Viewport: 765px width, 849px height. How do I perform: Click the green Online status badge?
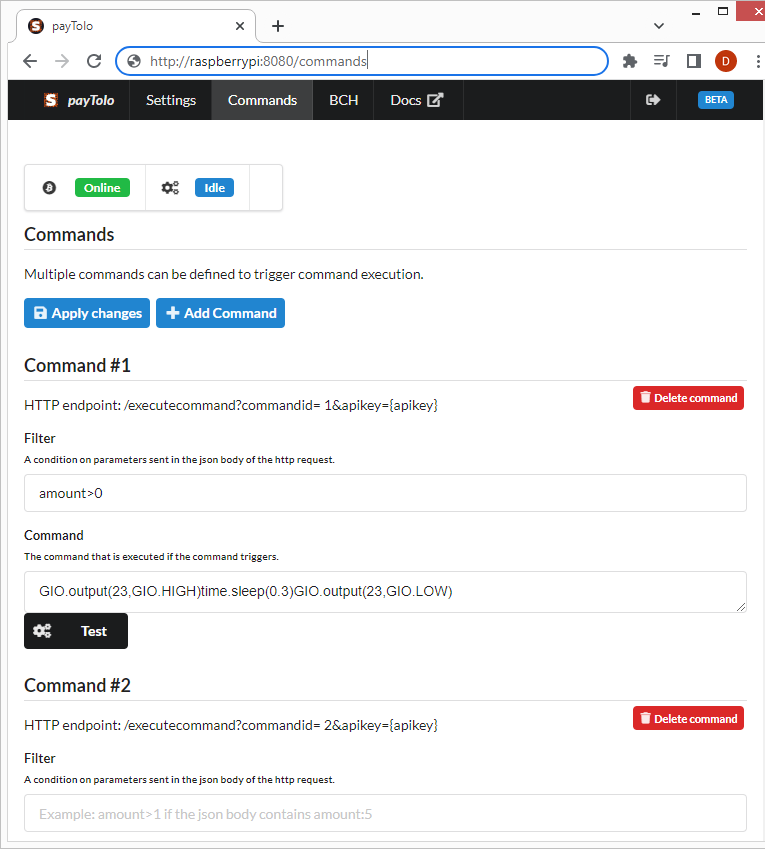coord(102,188)
